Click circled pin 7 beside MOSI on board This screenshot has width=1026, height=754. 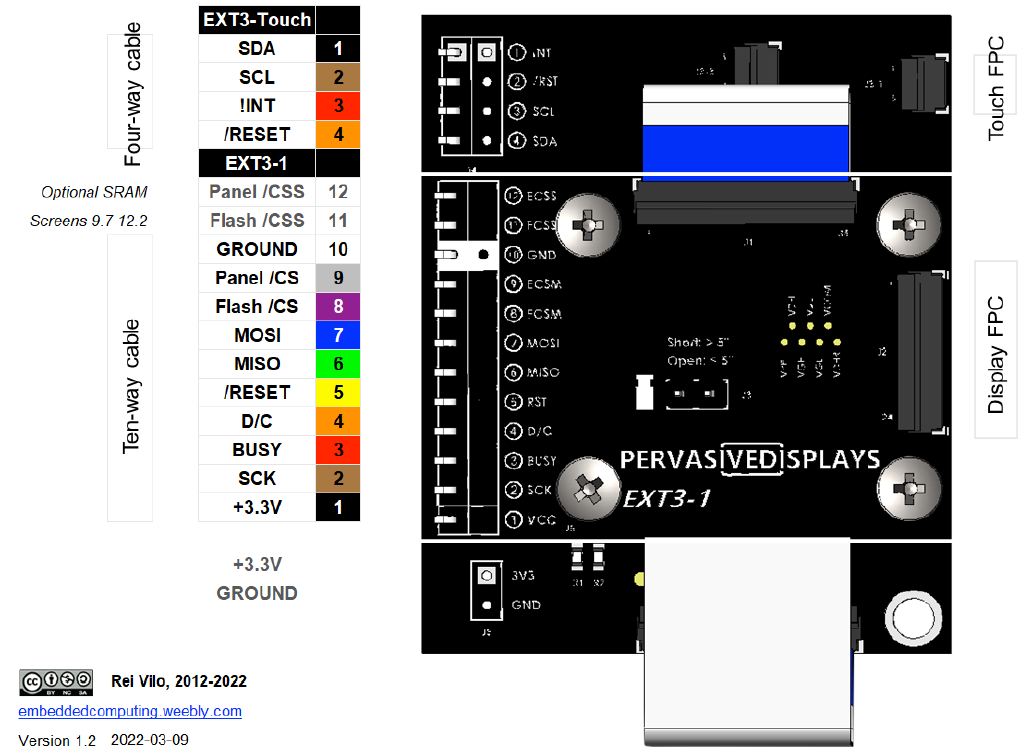513,342
